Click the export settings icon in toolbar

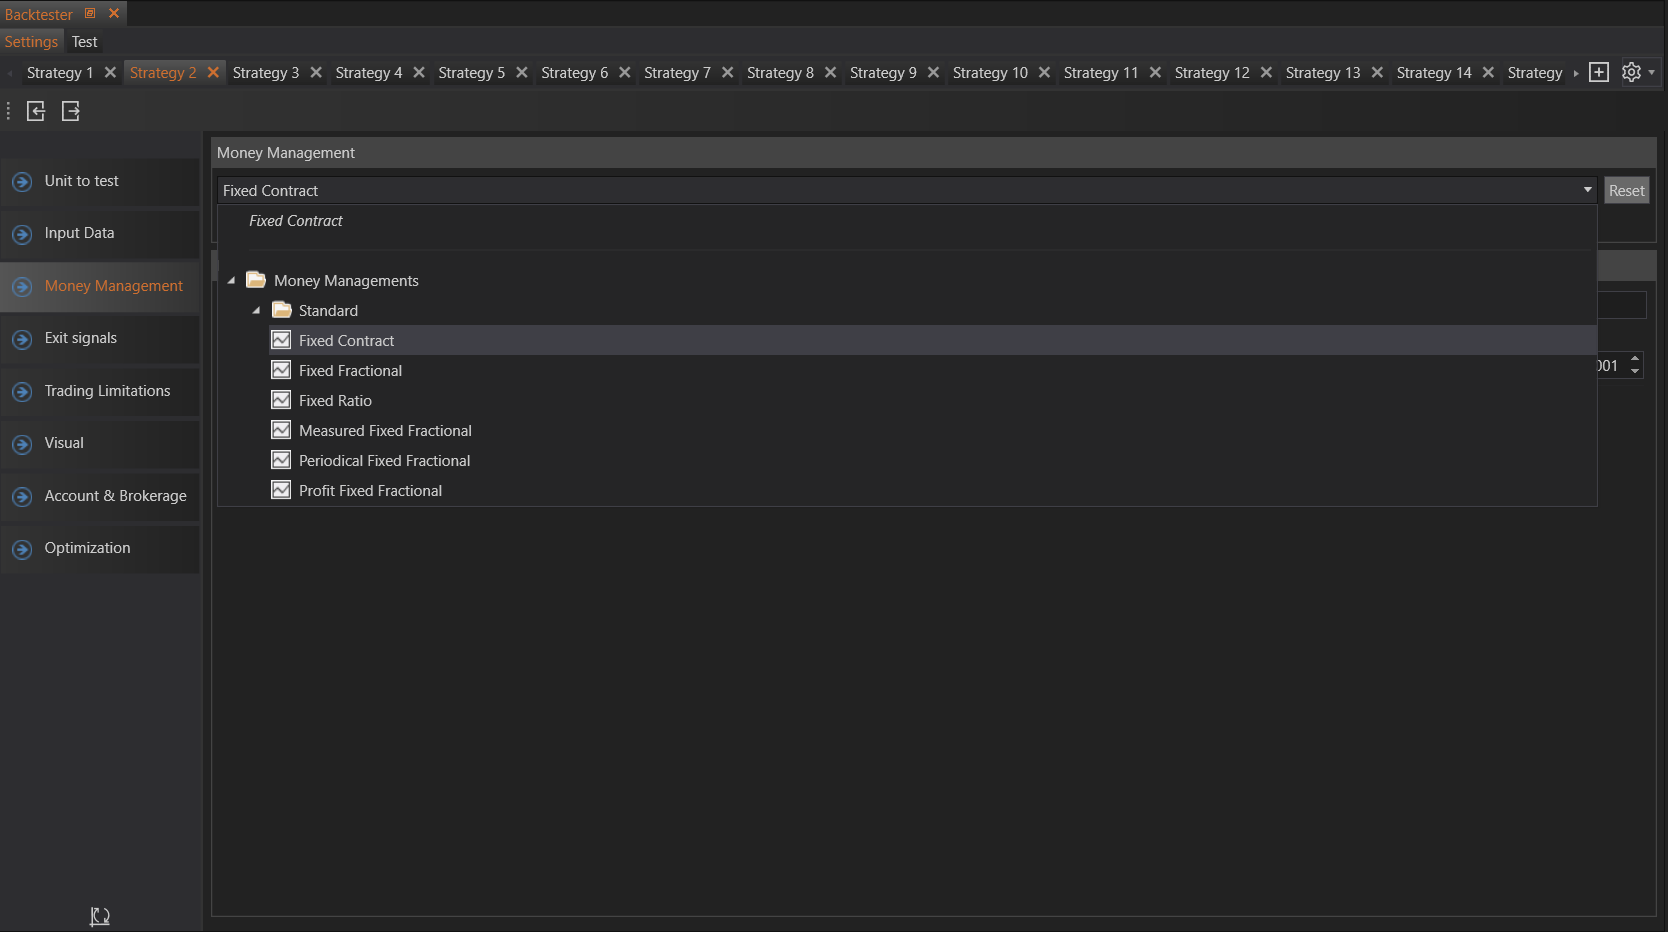[x=71, y=111]
